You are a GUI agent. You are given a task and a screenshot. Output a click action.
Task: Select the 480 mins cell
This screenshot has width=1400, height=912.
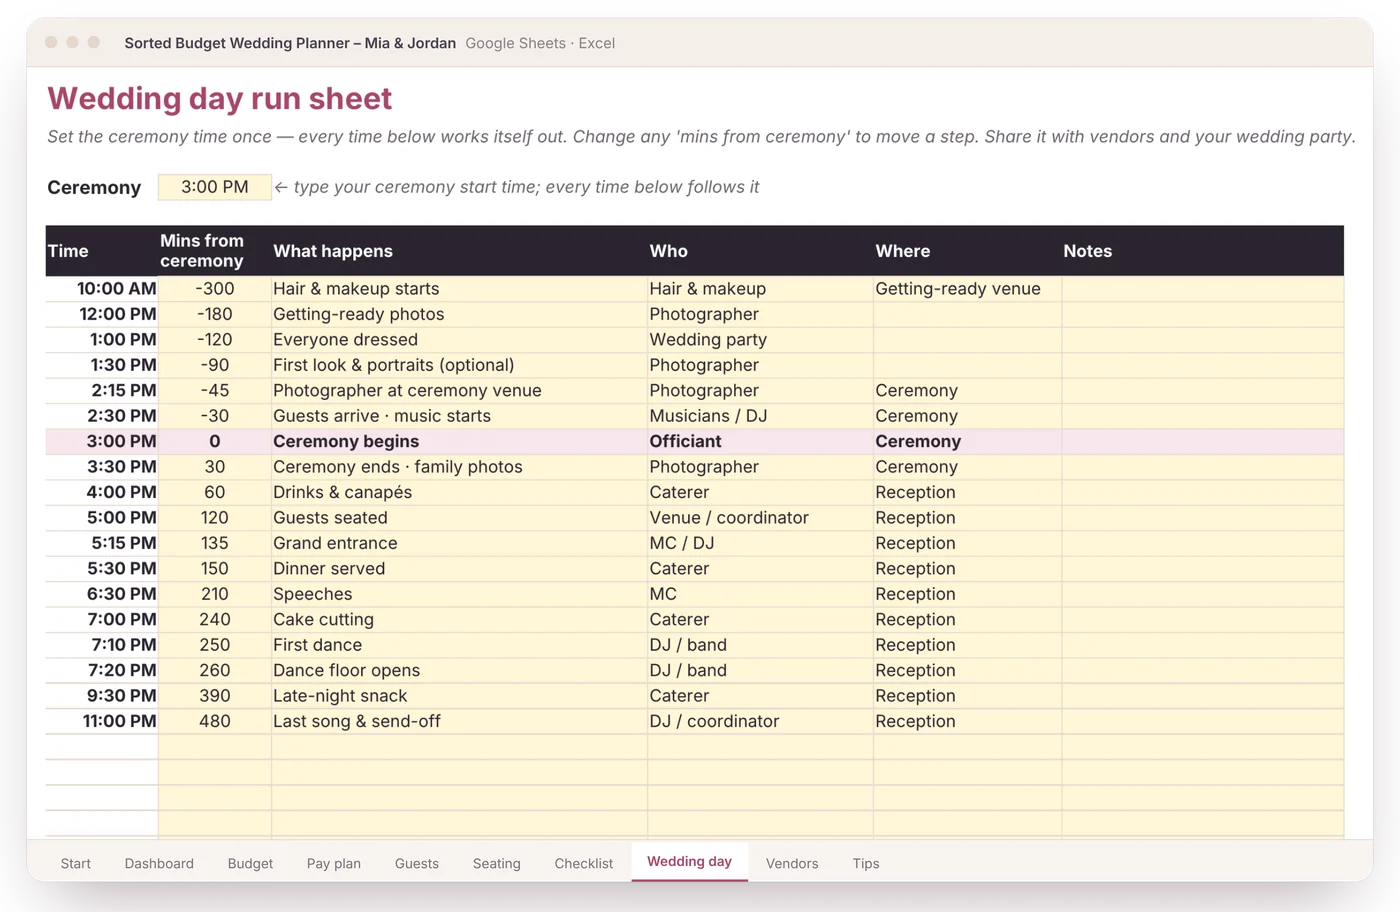215,722
